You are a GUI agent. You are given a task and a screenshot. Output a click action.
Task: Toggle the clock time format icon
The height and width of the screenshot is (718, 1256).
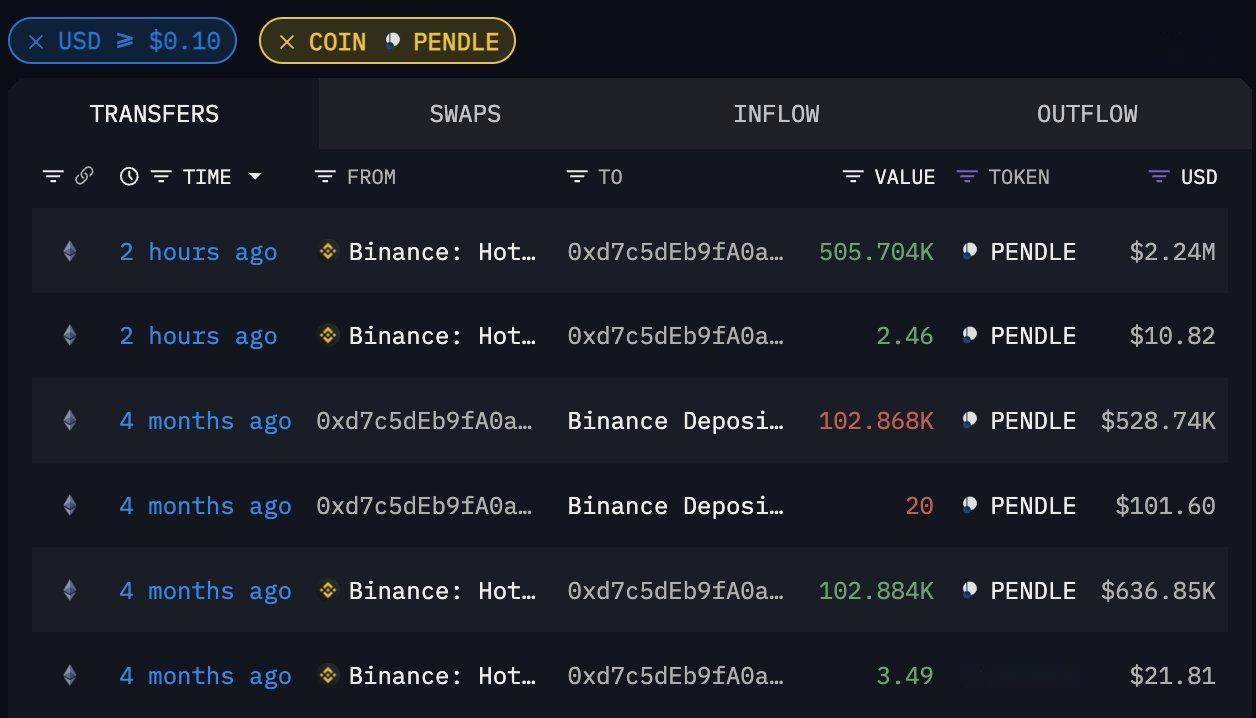point(129,177)
